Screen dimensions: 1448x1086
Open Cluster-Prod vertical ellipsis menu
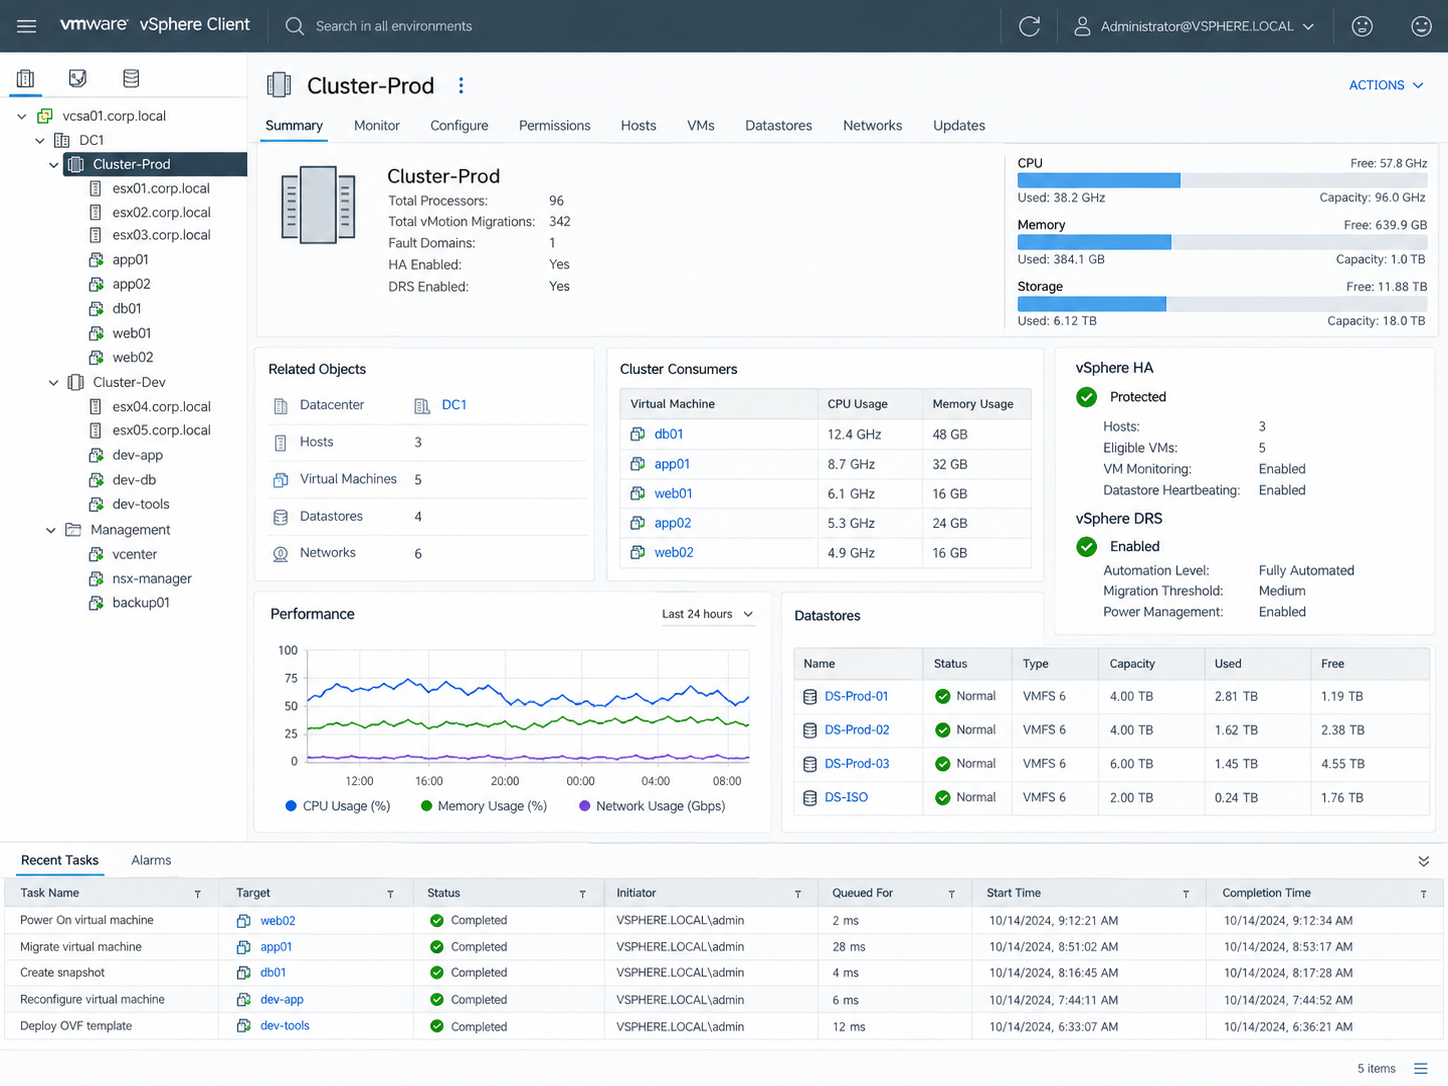tap(461, 86)
